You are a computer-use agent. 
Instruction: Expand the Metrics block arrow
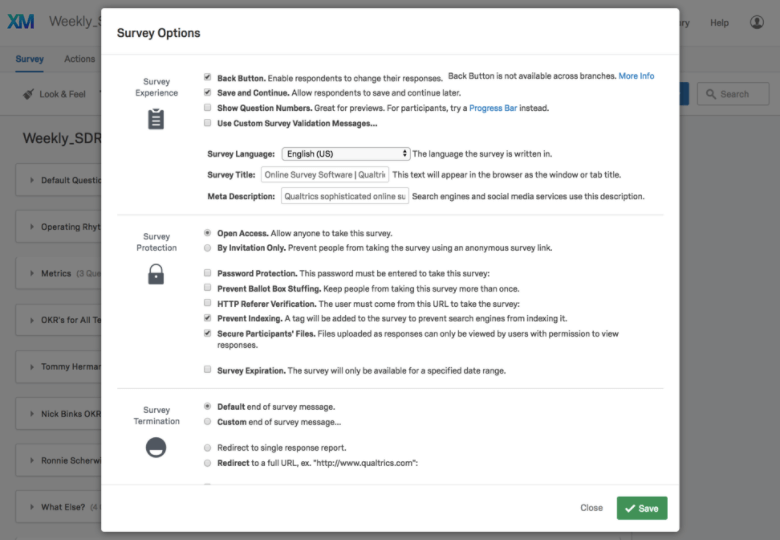point(32,273)
